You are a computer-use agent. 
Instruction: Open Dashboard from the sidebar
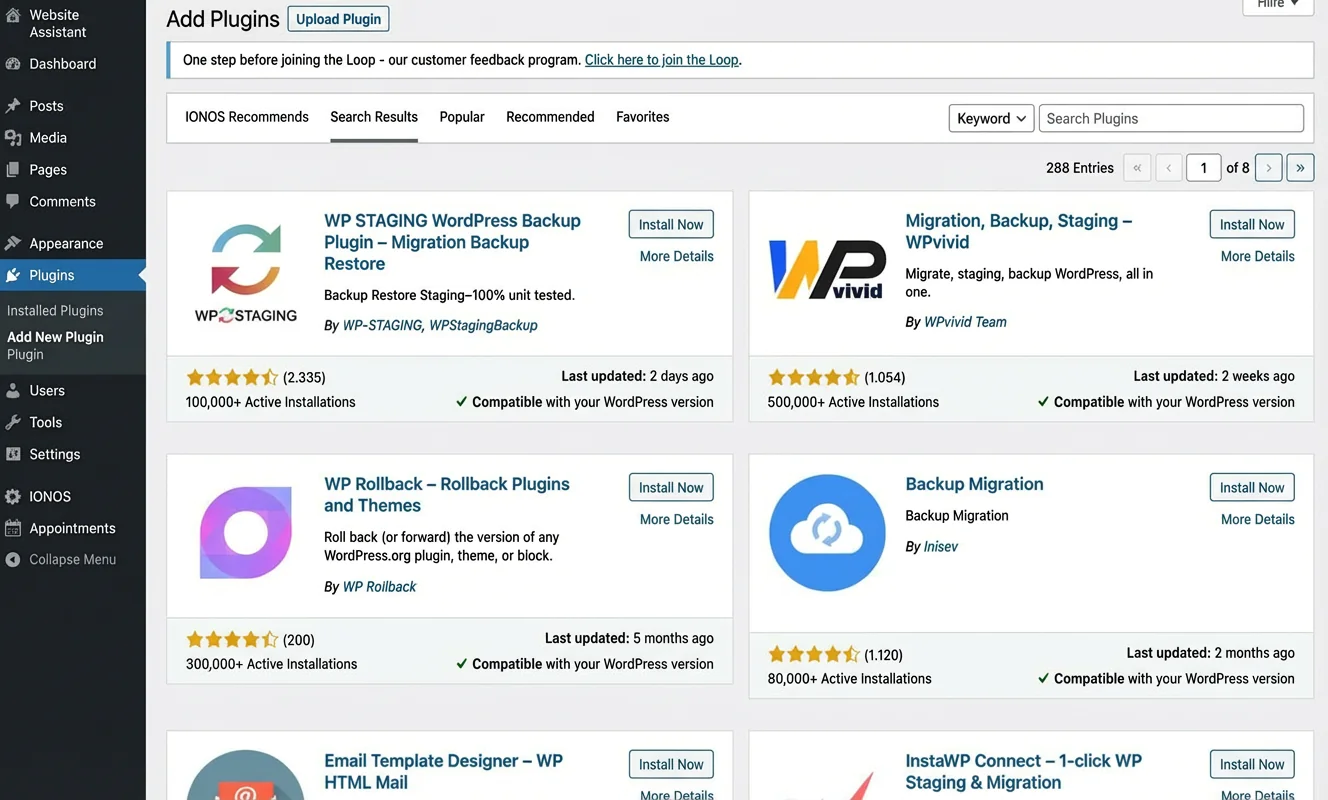(62, 64)
